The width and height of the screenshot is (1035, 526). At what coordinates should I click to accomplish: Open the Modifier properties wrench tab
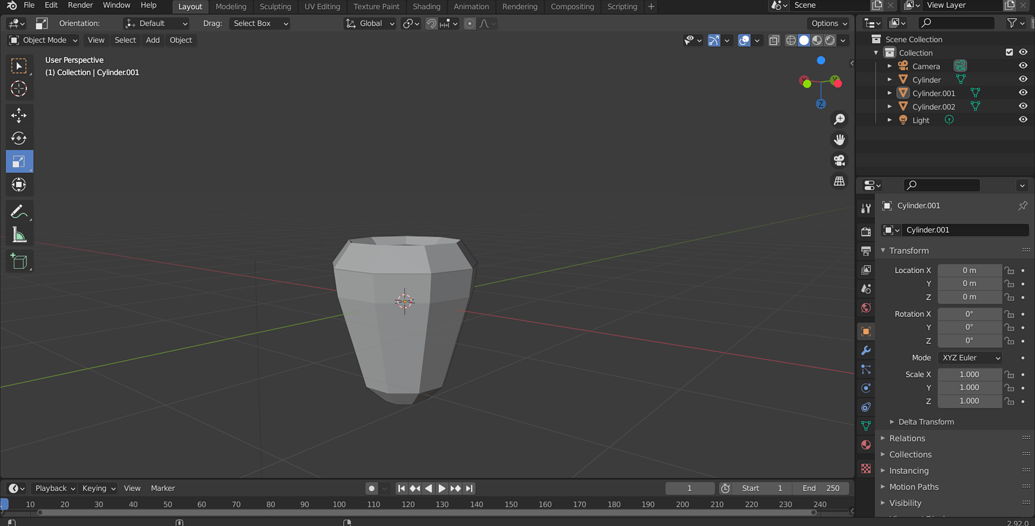coord(866,350)
